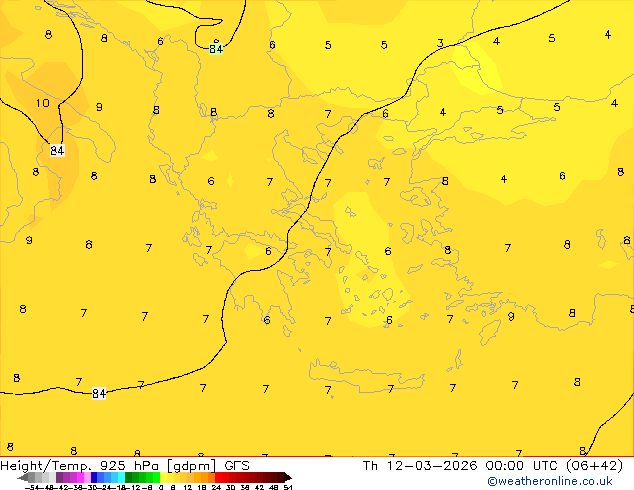Image resolution: width=634 pixels, height=490 pixels.
Task: Click the legend scale label 51
Action: click(288, 488)
